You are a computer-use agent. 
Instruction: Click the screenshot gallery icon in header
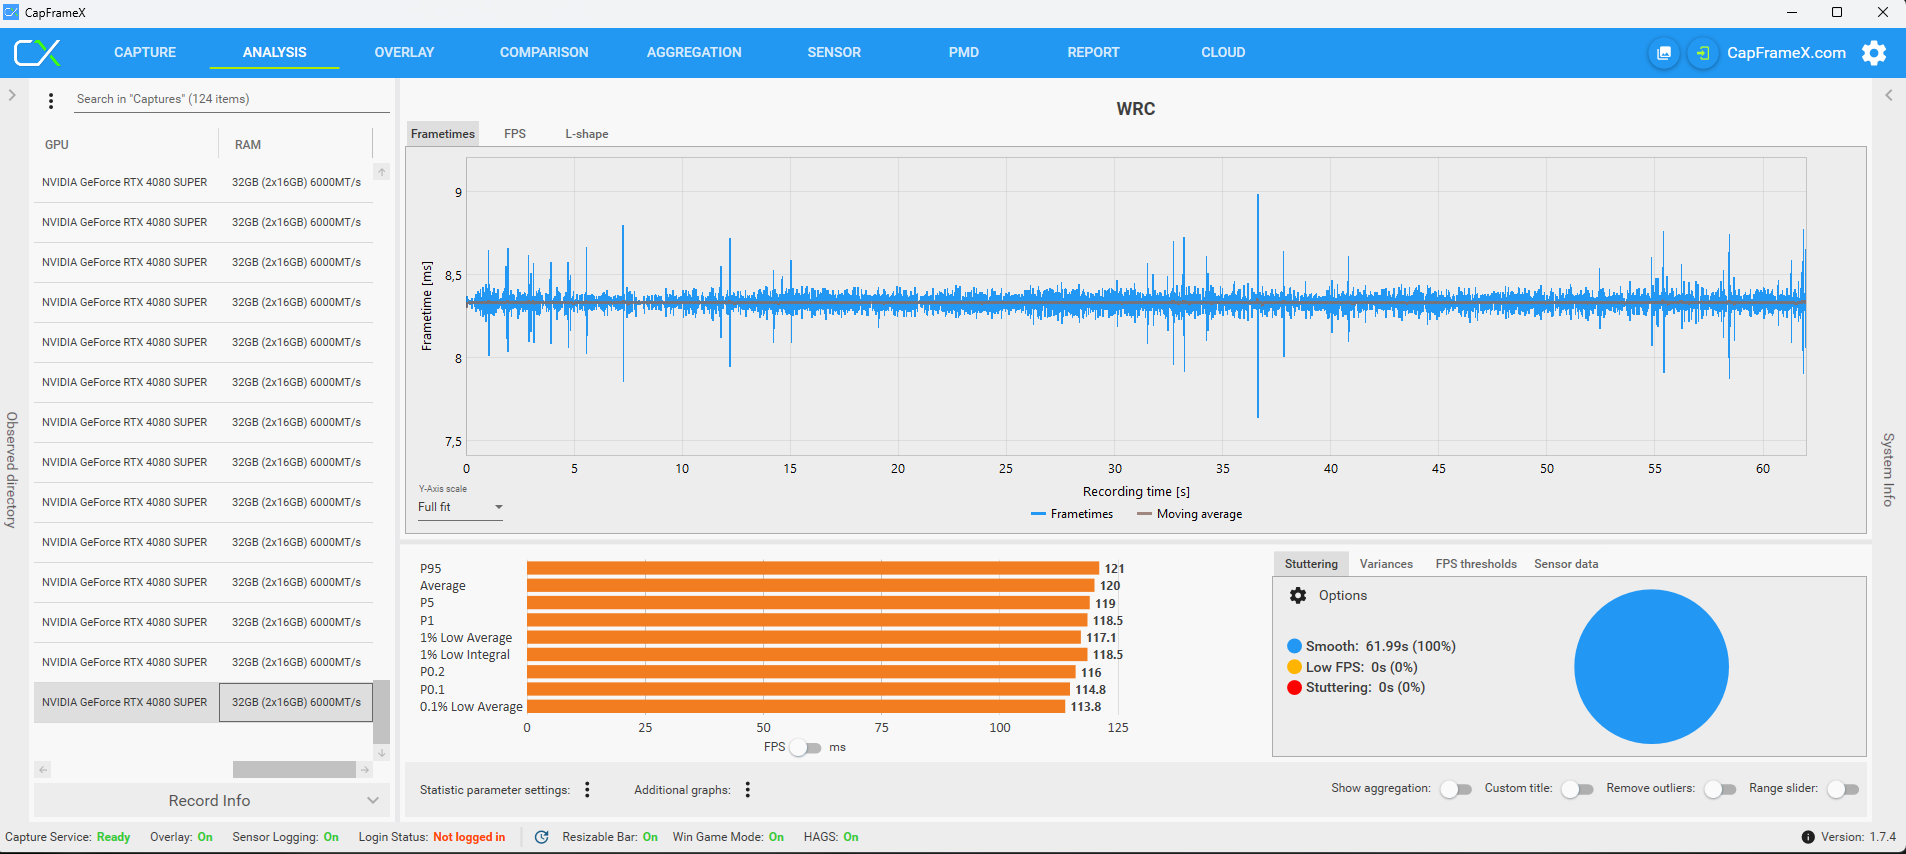click(1664, 53)
